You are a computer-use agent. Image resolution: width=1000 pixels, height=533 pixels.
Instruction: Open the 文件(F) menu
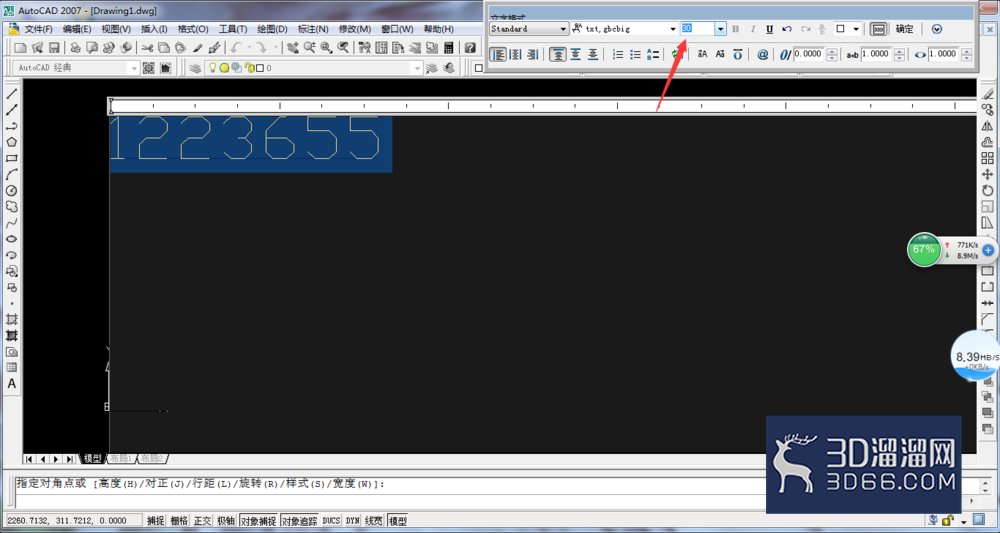[38, 29]
